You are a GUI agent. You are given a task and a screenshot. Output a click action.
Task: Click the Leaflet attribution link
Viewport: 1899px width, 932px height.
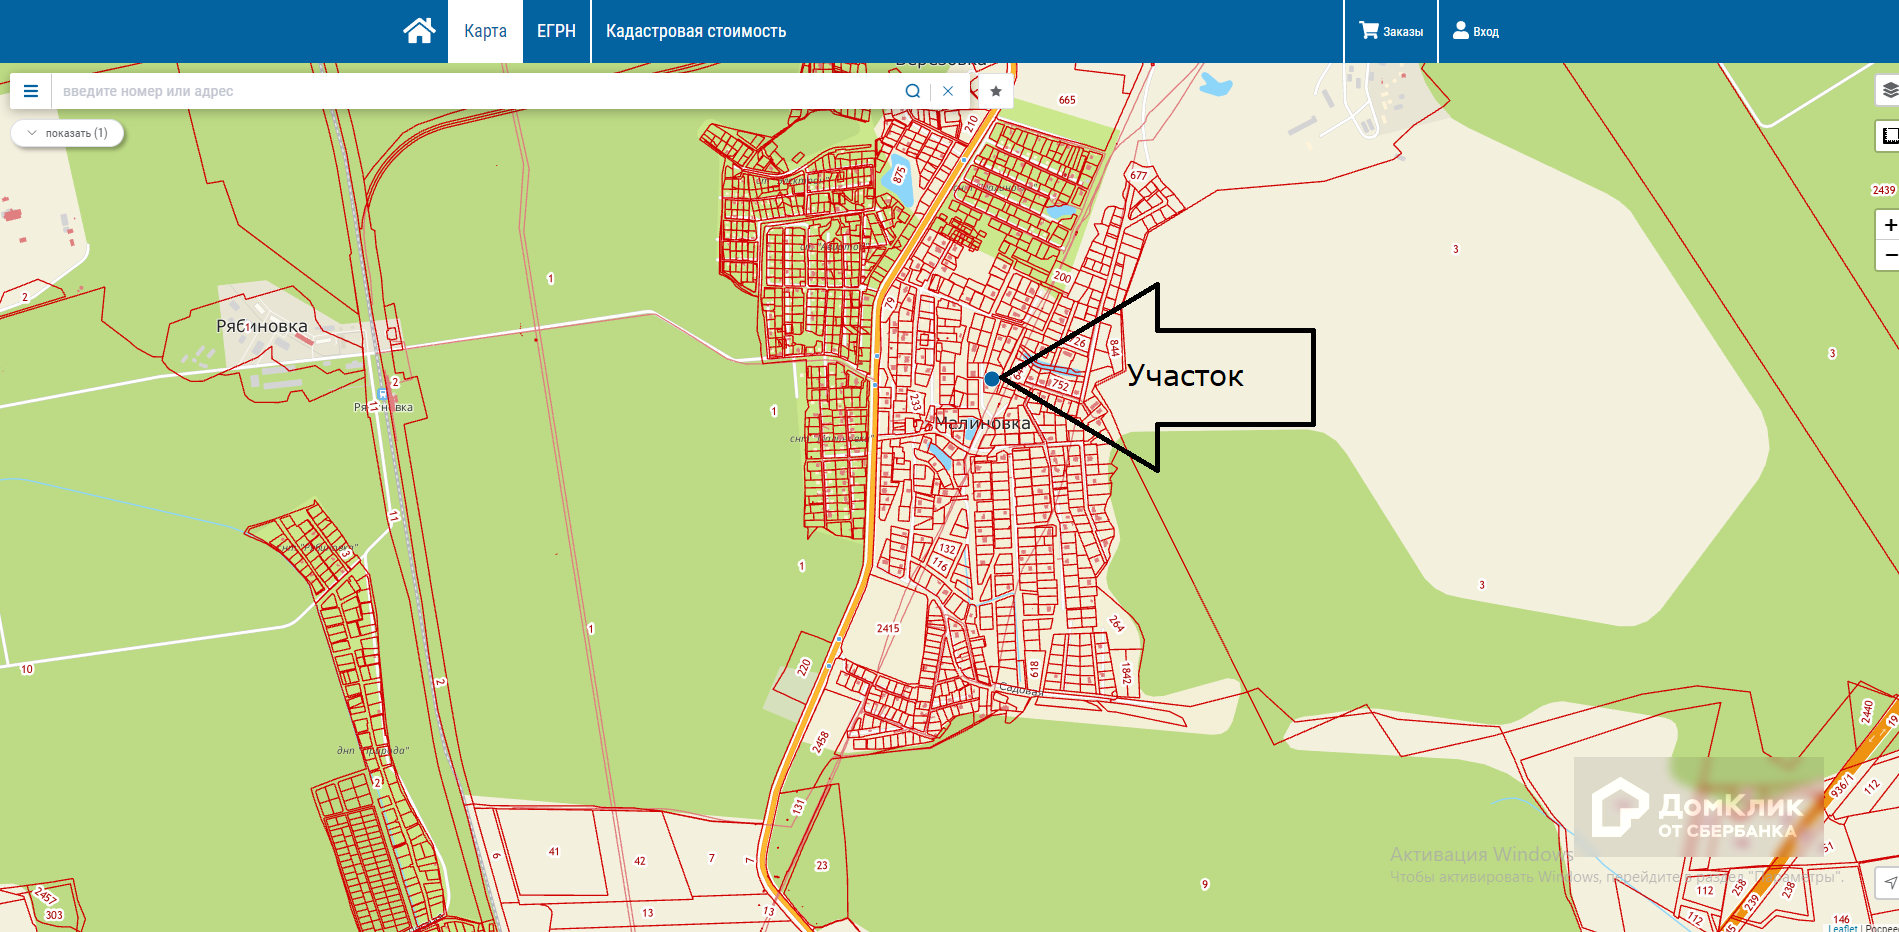[1842, 927]
